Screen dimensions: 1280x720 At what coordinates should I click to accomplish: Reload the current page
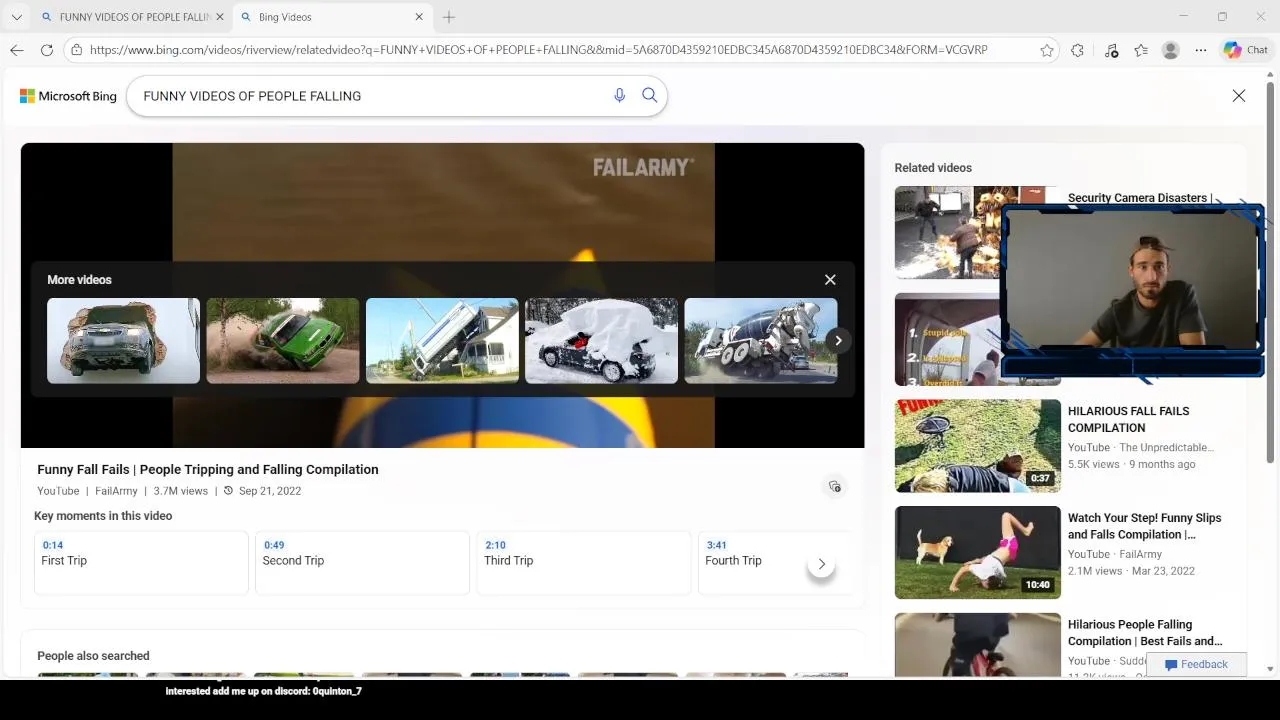pos(47,50)
